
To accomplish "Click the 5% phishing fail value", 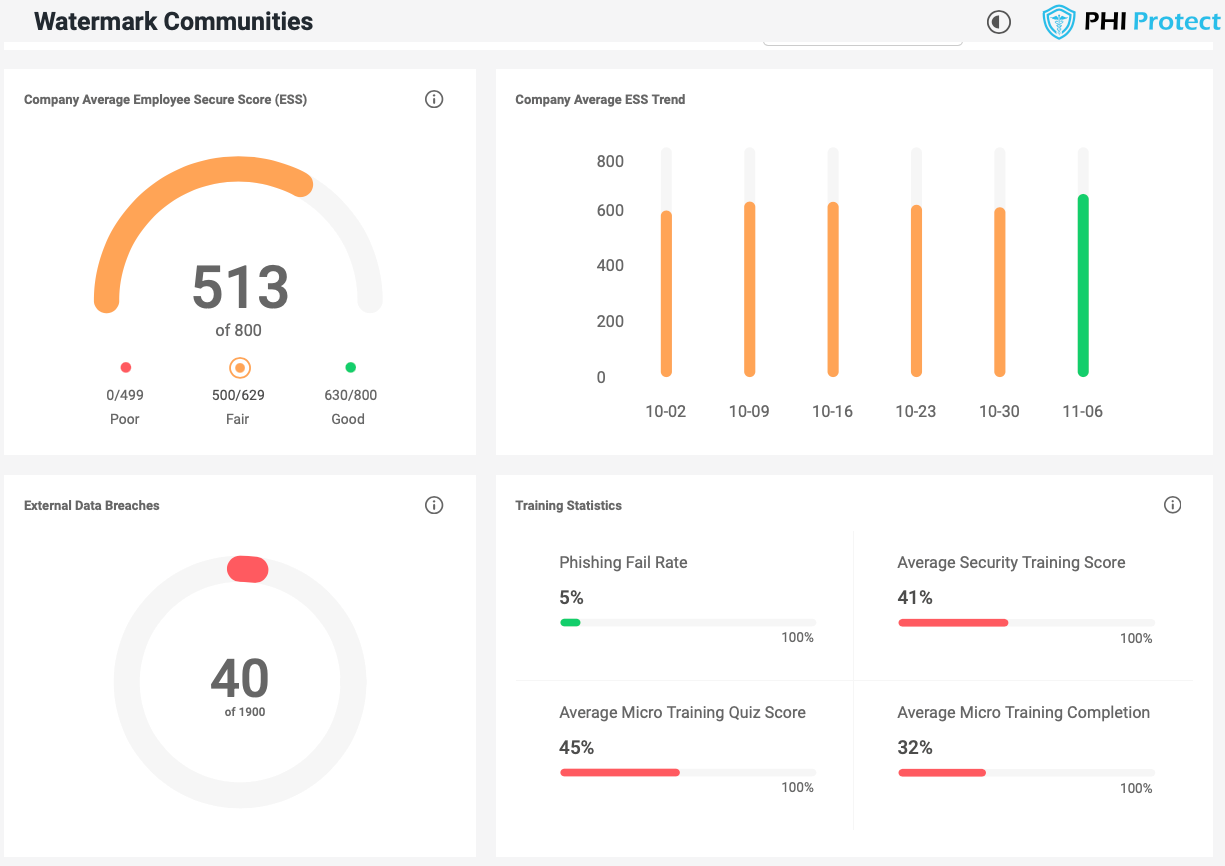I will tap(571, 597).
